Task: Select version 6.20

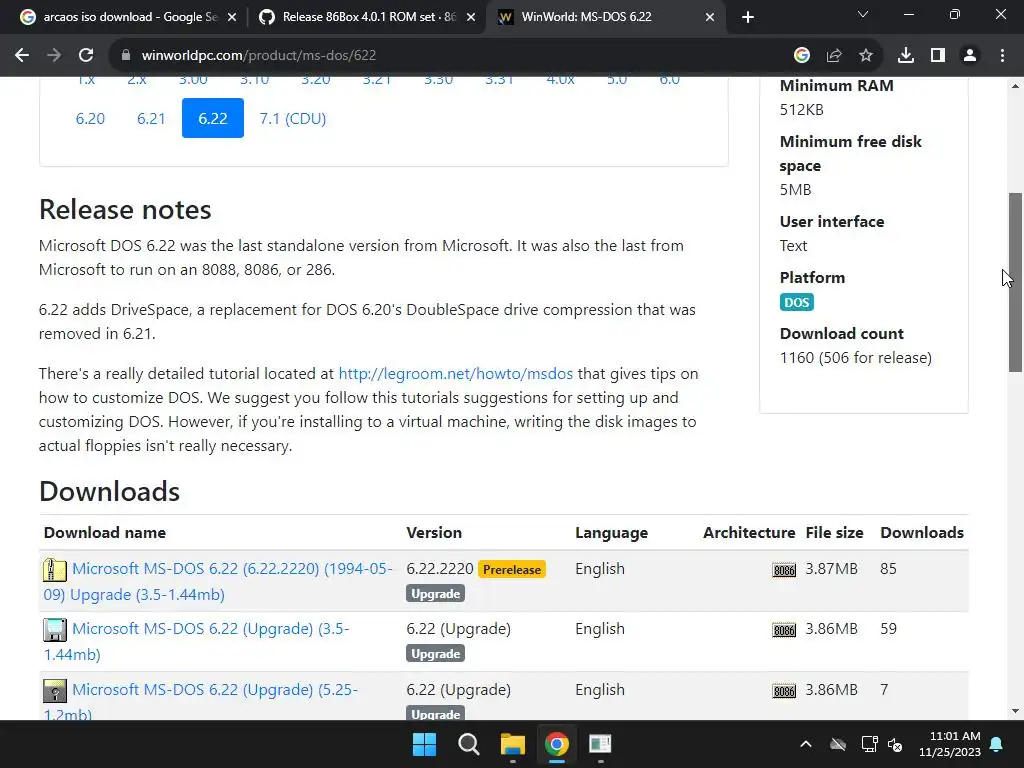Action: pyautogui.click(x=90, y=118)
